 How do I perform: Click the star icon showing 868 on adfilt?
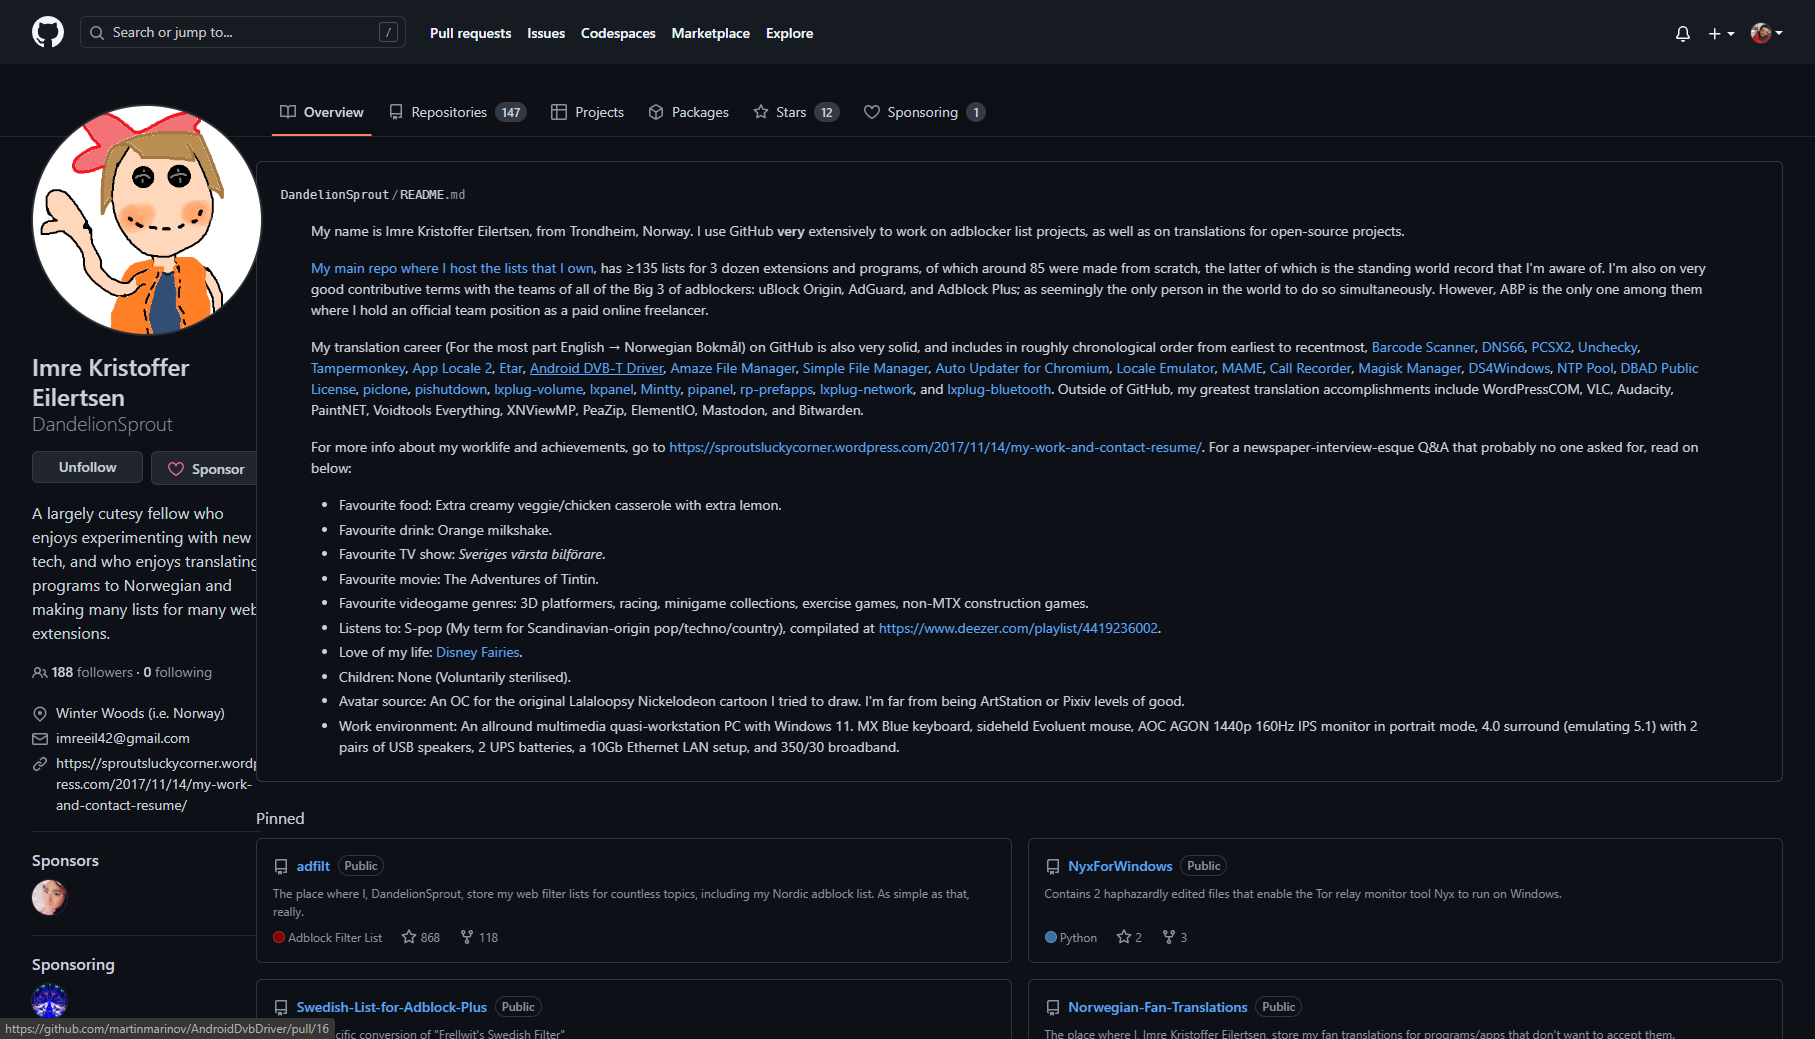tap(409, 937)
